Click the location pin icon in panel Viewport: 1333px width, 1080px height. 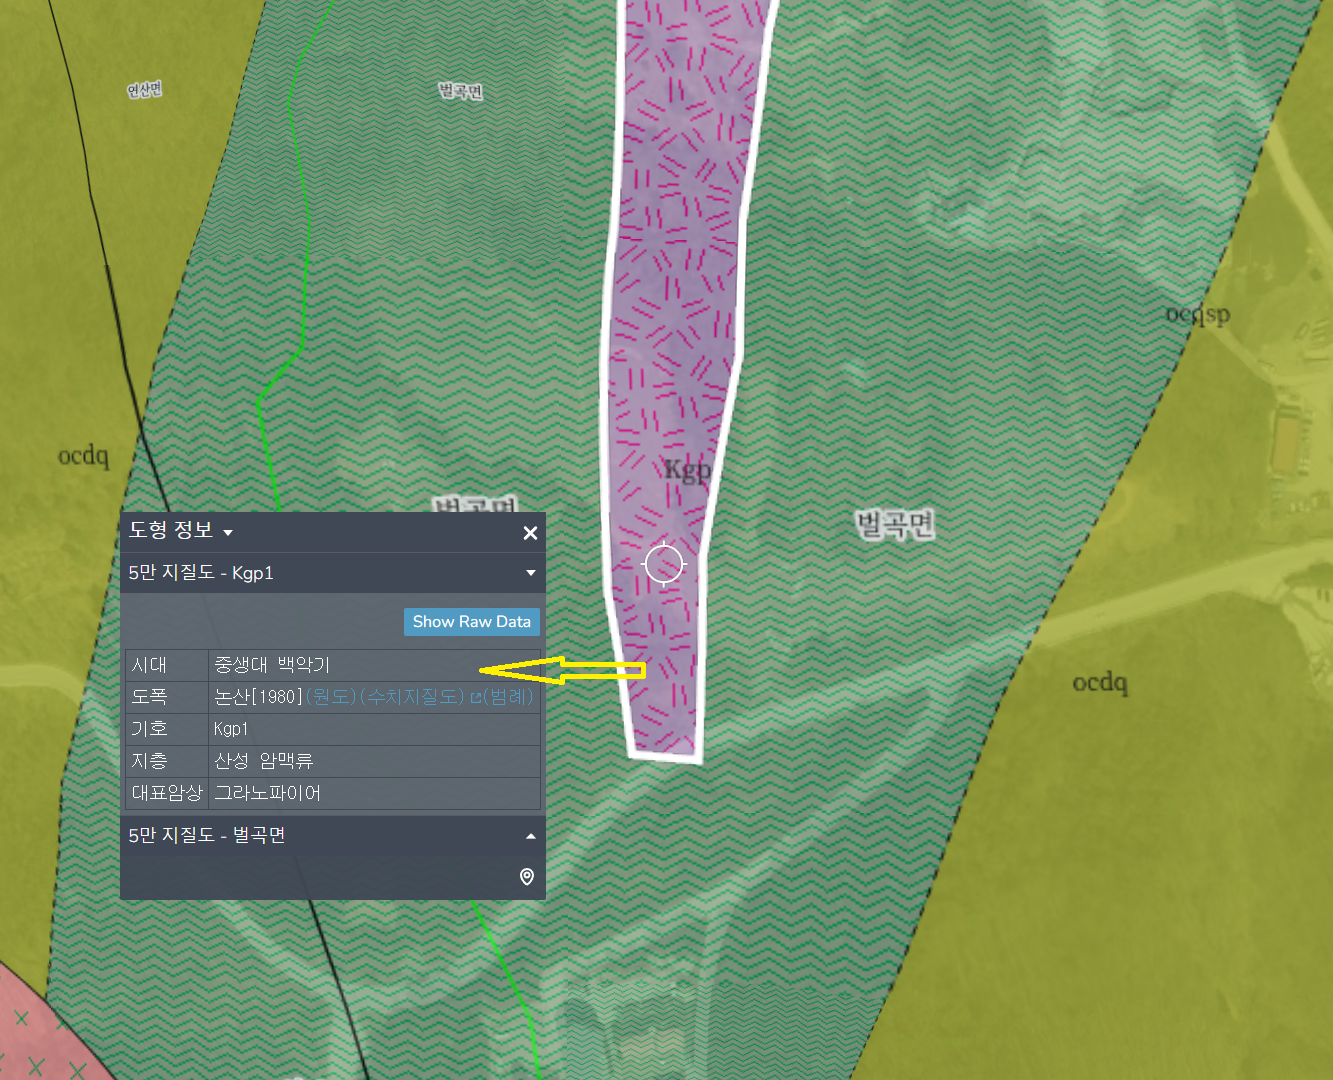click(527, 877)
